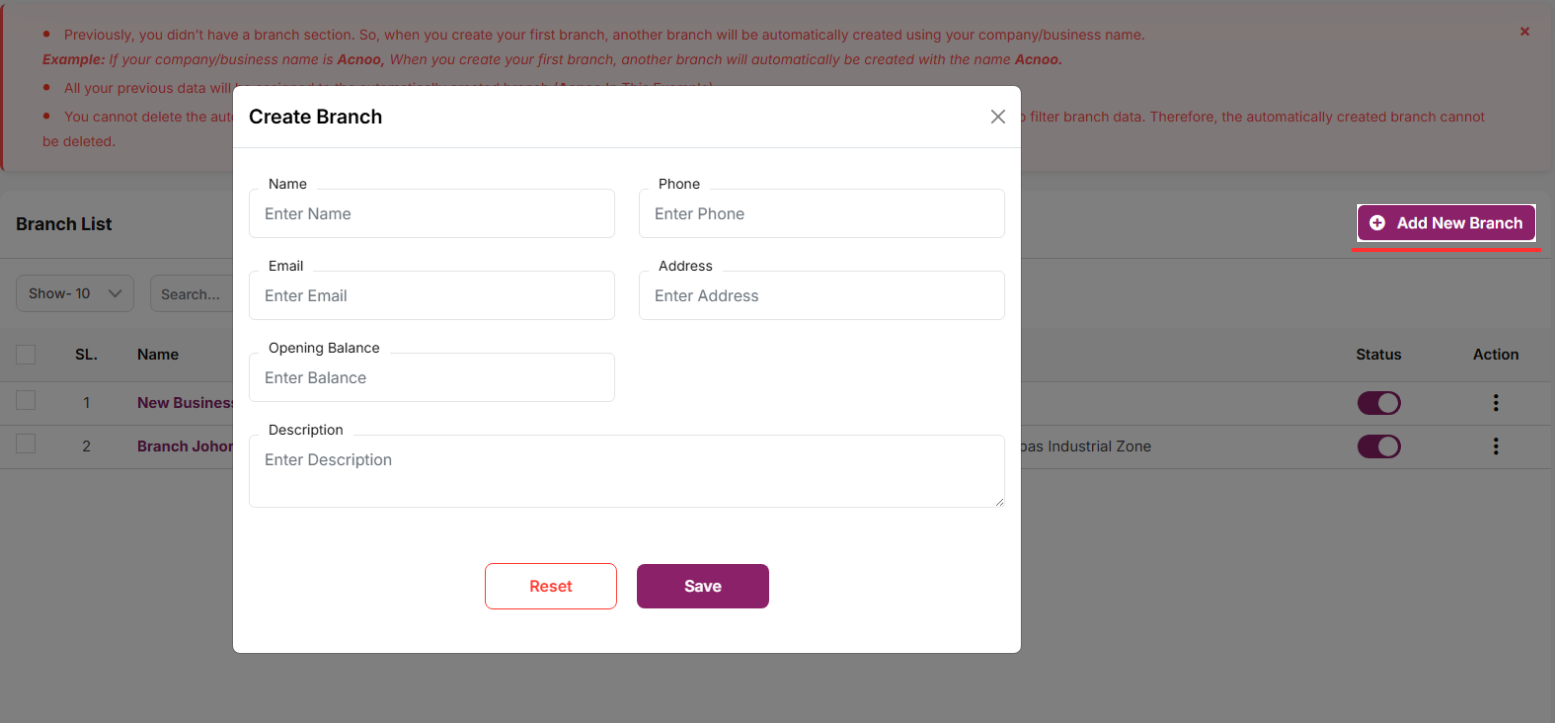
Task: Tick the select-all checkbox in table header
Action: [x=26, y=354]
